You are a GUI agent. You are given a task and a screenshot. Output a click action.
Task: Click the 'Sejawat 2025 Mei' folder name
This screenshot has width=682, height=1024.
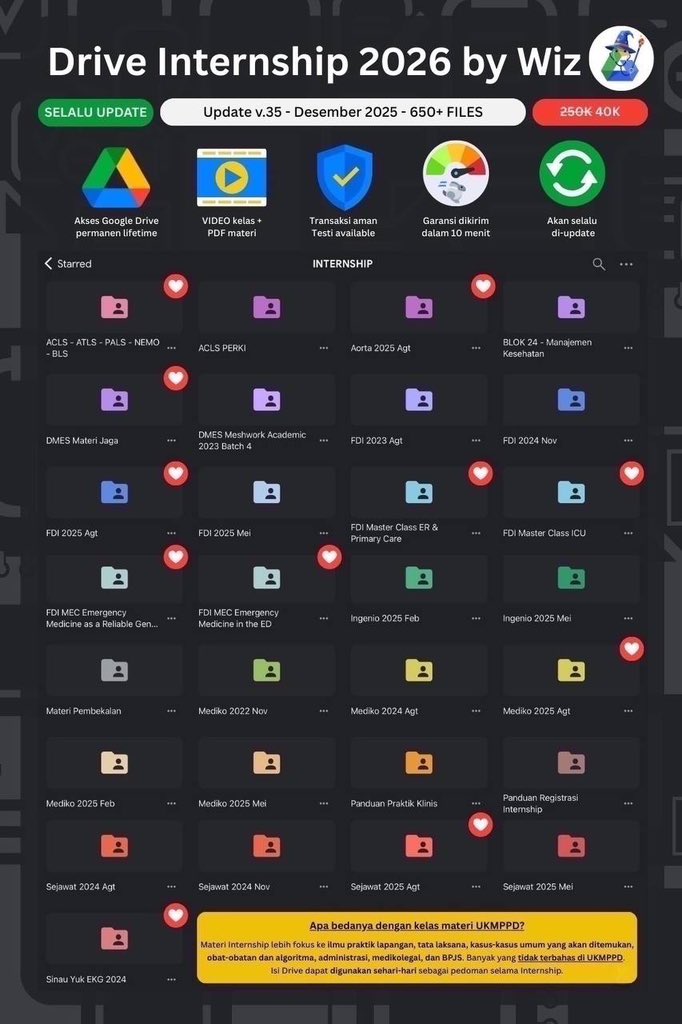pos(538,887)
